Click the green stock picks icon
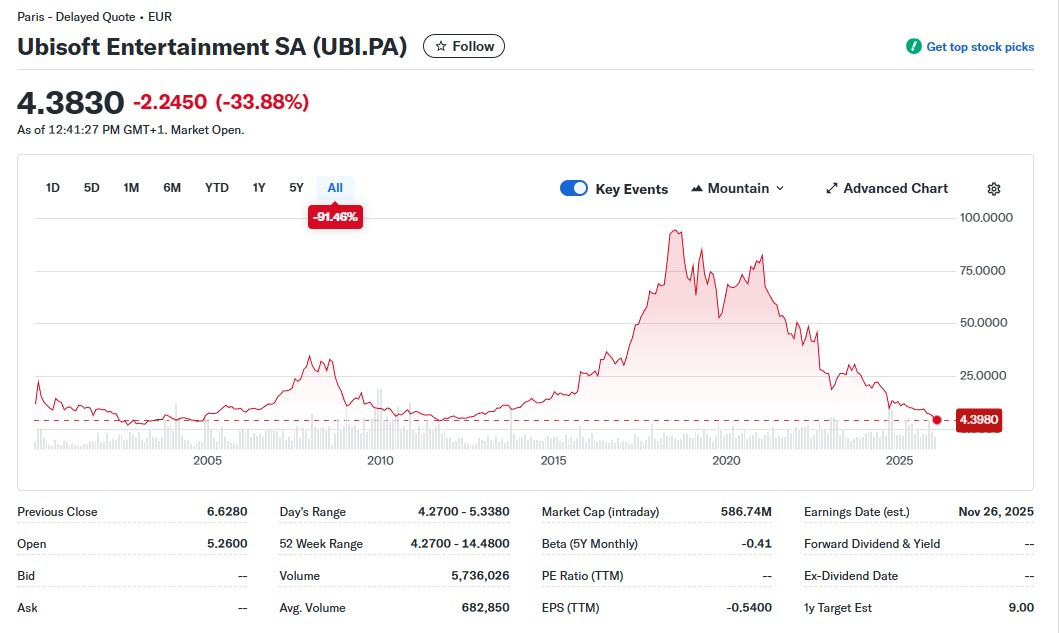 point(913,47)
